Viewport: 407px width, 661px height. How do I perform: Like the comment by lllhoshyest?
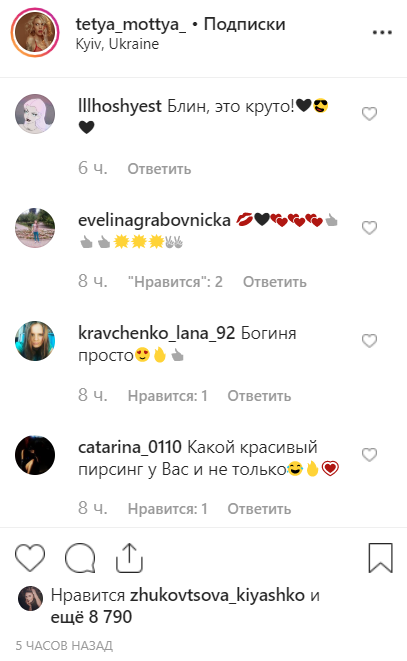pos(369,114)
